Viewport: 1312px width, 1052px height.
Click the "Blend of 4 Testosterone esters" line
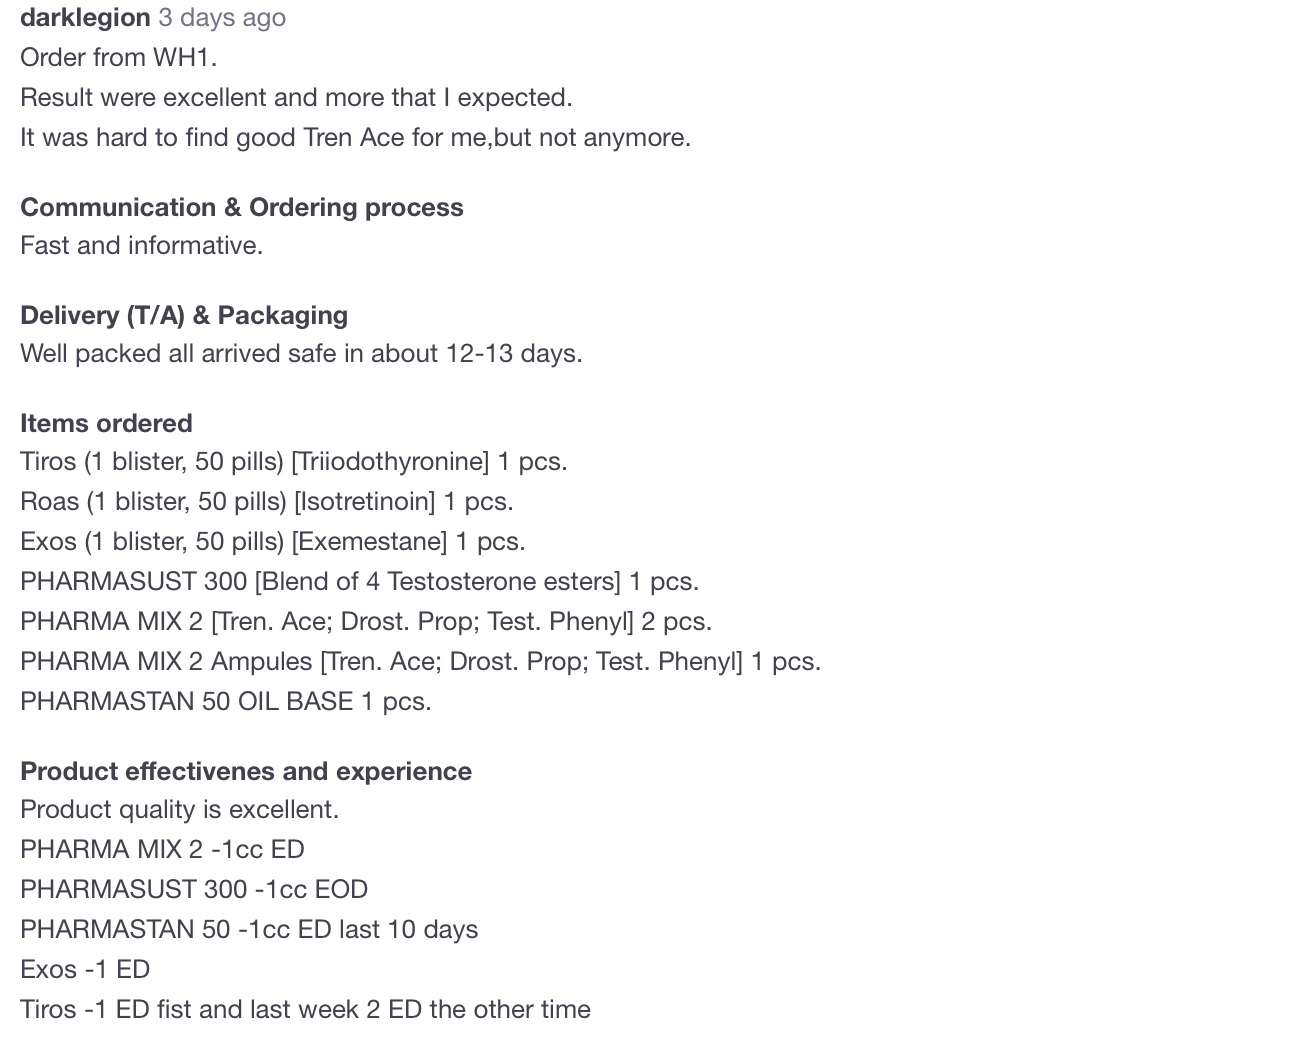pos(359,581)
